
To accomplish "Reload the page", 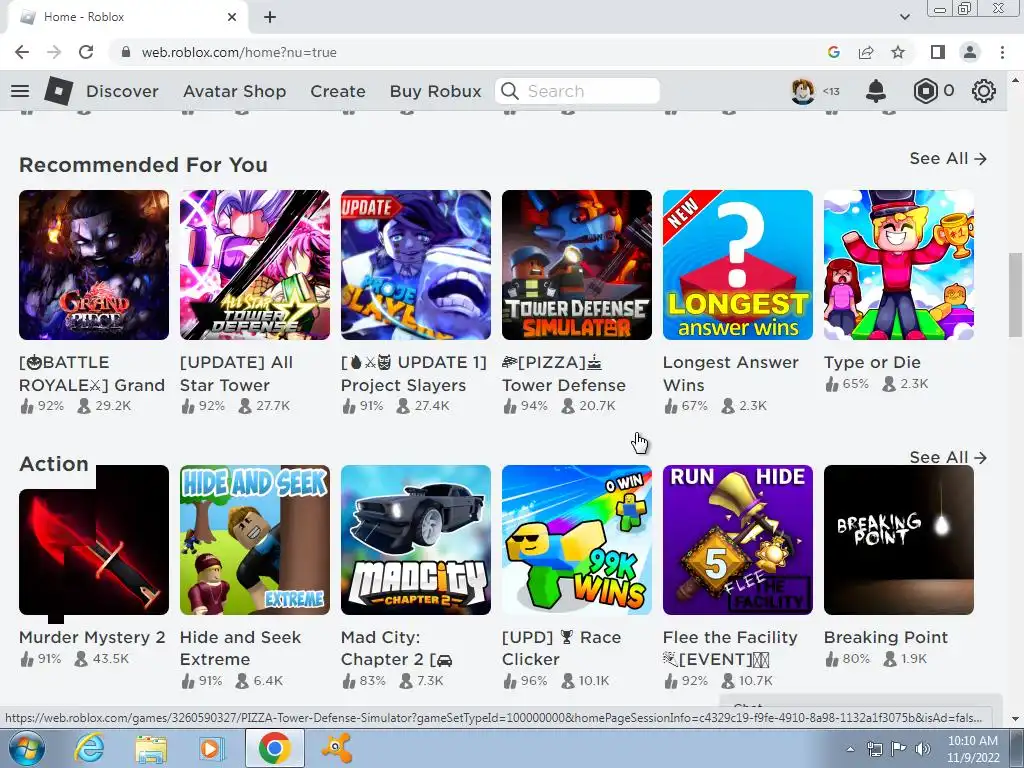I will point(86,52).
